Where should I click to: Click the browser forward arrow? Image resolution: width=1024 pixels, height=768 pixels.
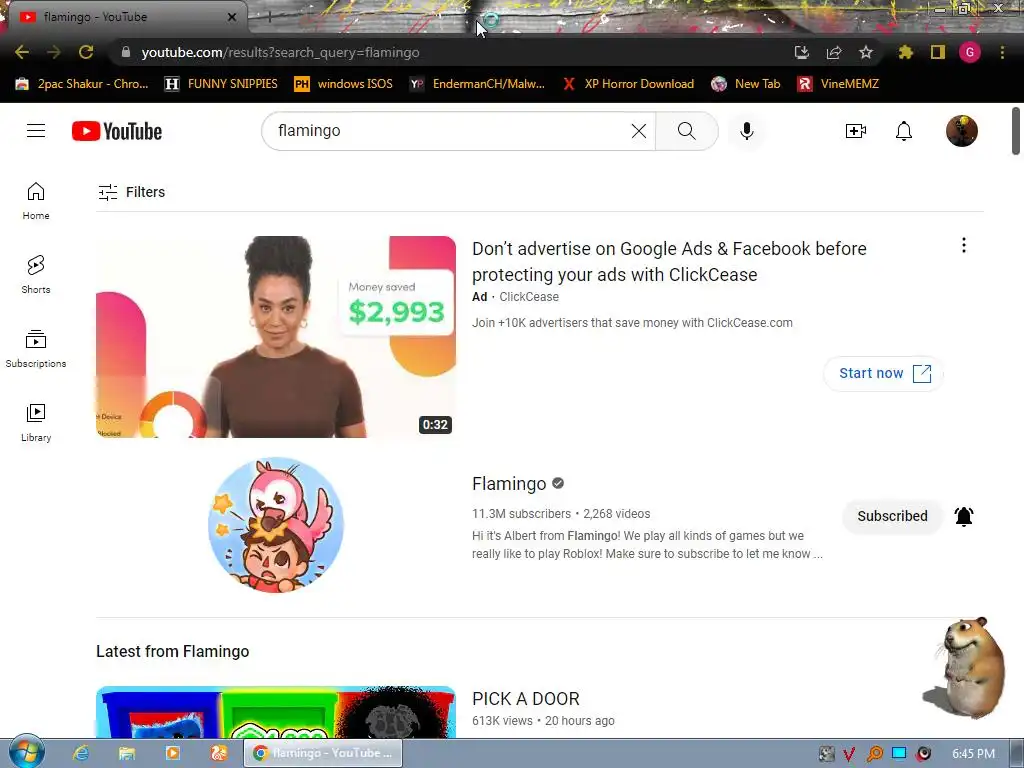(x=54, y=52)
